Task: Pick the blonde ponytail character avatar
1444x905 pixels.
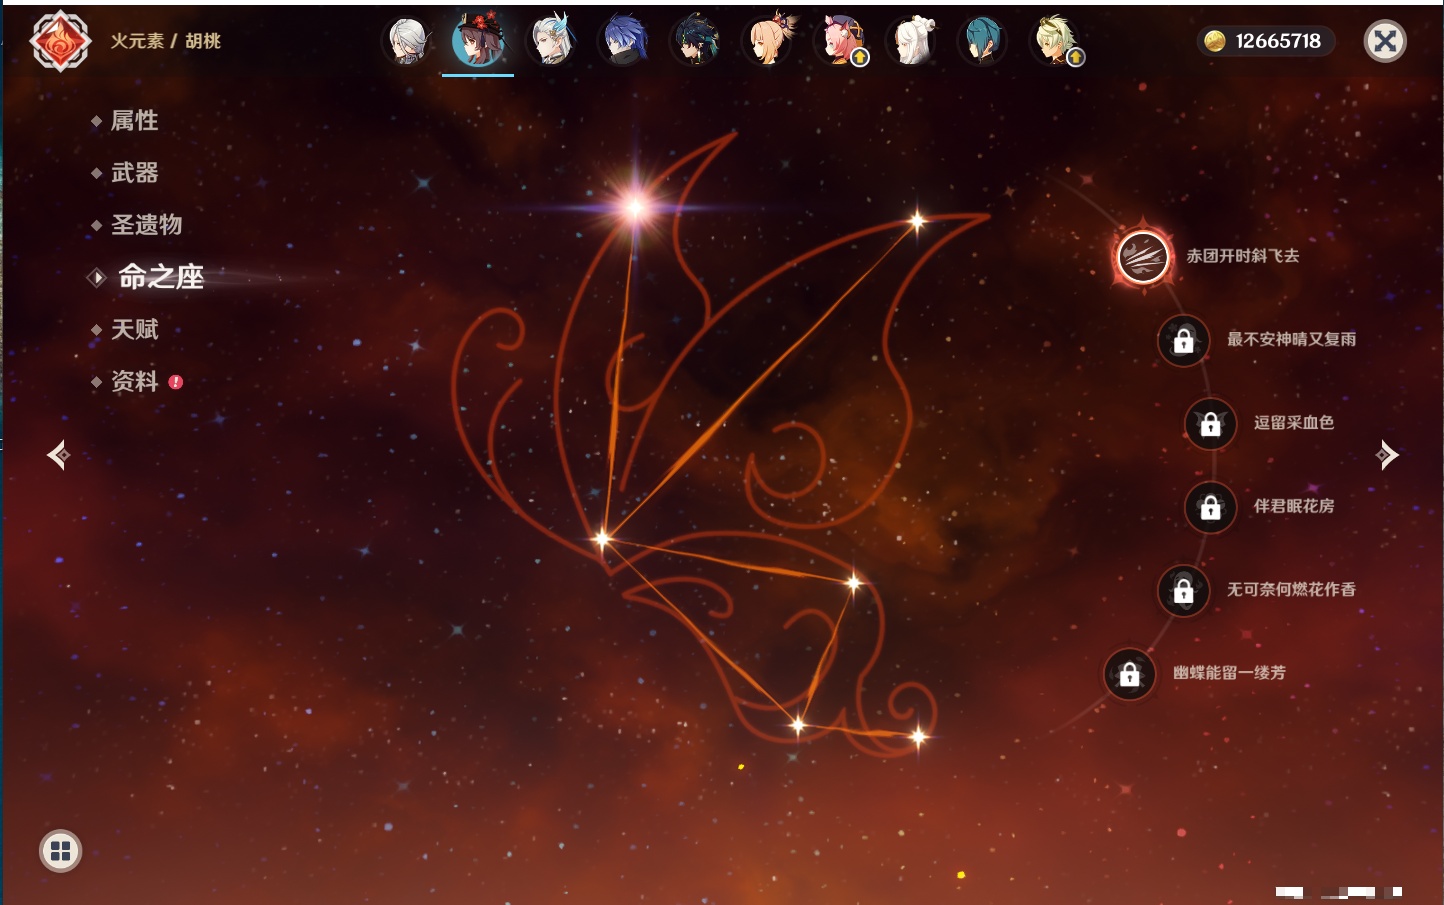Action: [767, 41]
